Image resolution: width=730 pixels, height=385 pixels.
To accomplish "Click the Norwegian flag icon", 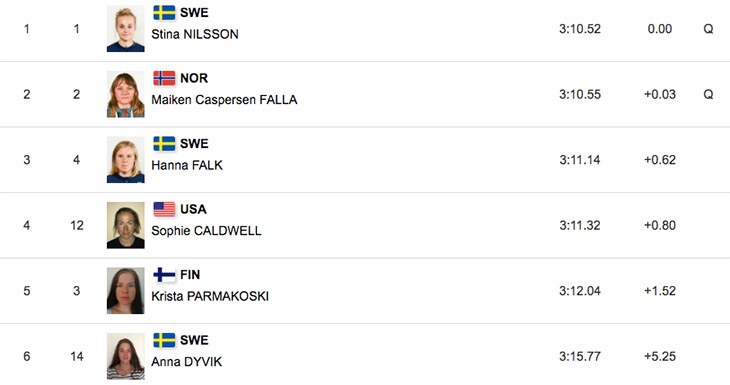I will [164, 78].
